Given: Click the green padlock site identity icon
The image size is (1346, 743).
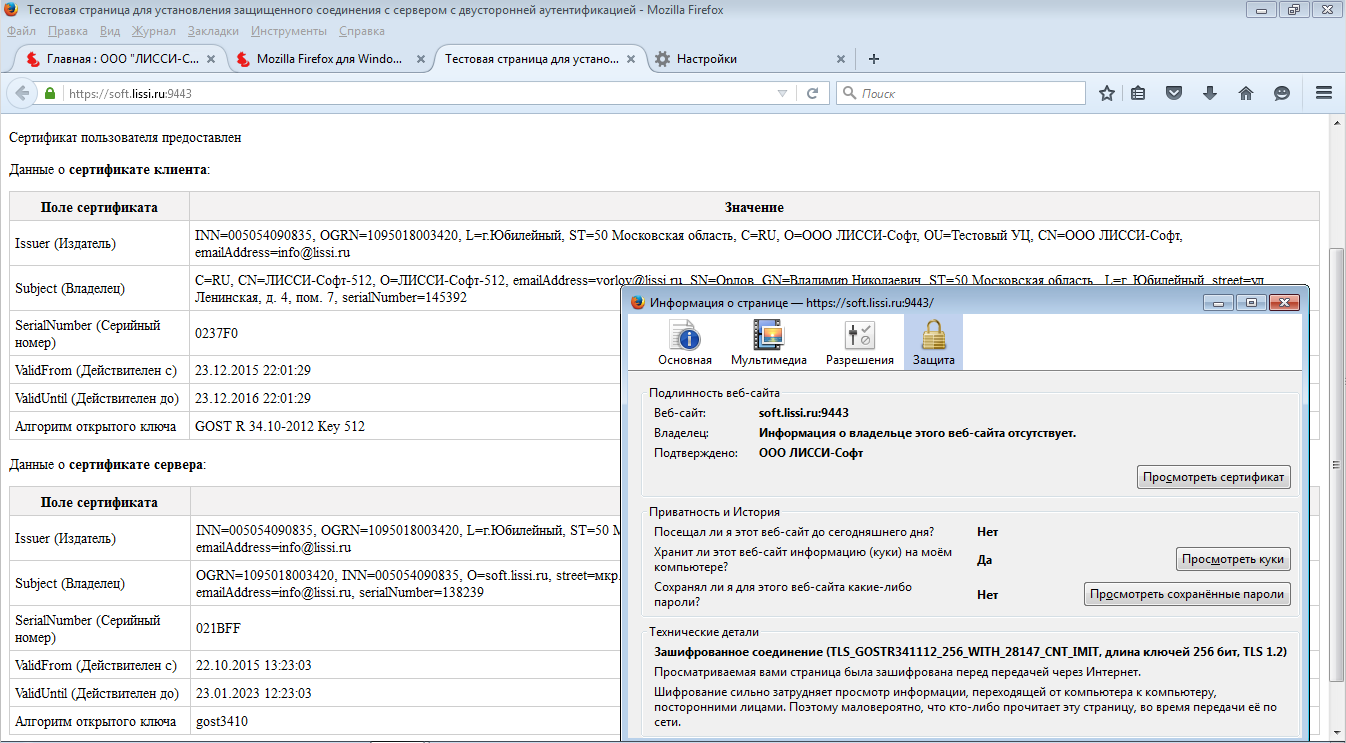Looking at the screenshot, I should (x=49, y=93).
